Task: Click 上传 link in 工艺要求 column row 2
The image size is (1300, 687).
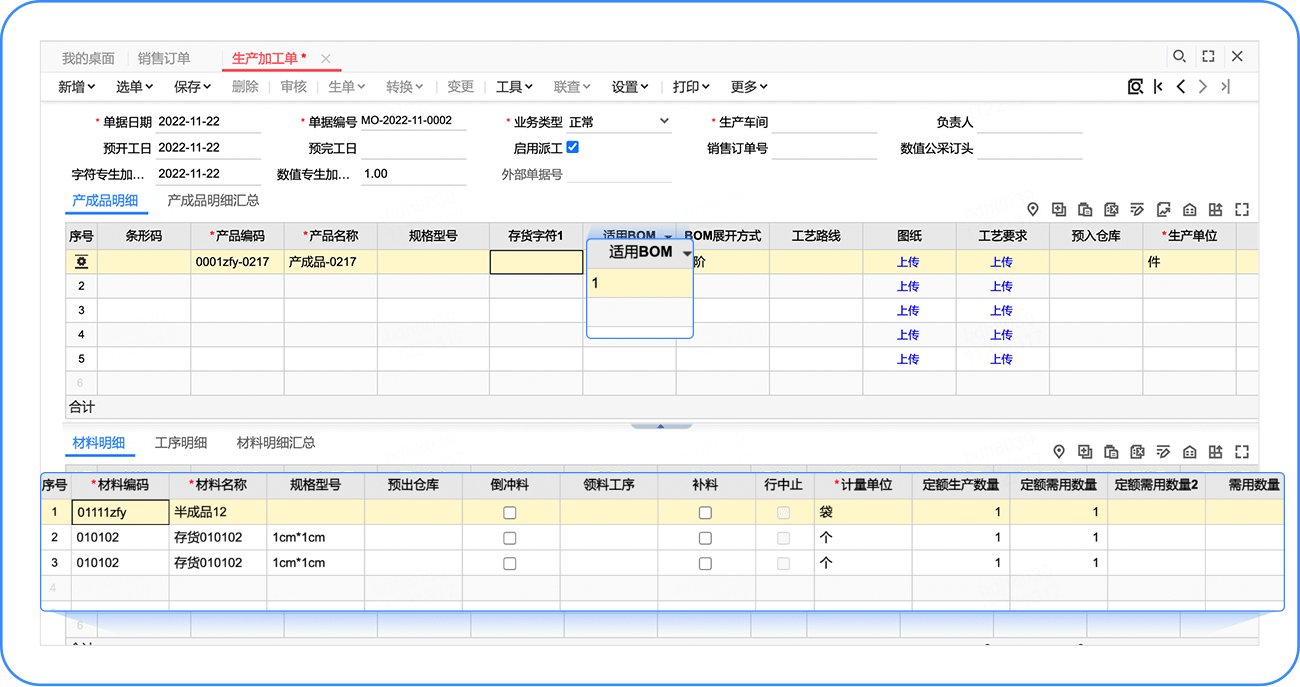Action: click(1001, 286)
